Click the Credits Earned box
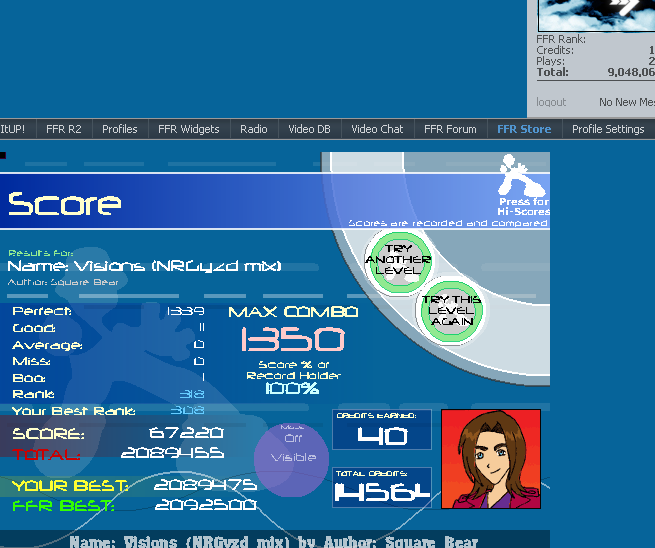 [382, 430]
